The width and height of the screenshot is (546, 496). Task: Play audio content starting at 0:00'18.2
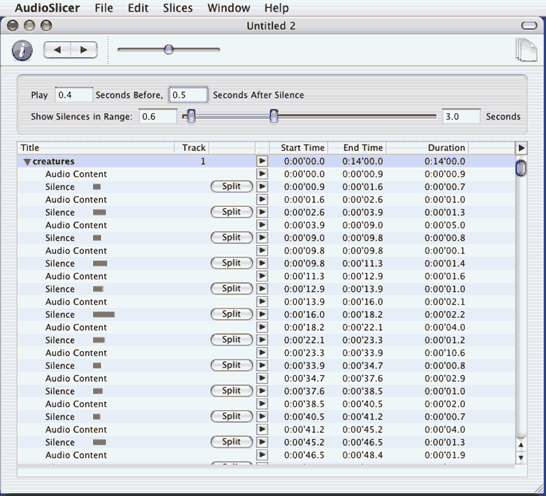(x=262, y=327)
